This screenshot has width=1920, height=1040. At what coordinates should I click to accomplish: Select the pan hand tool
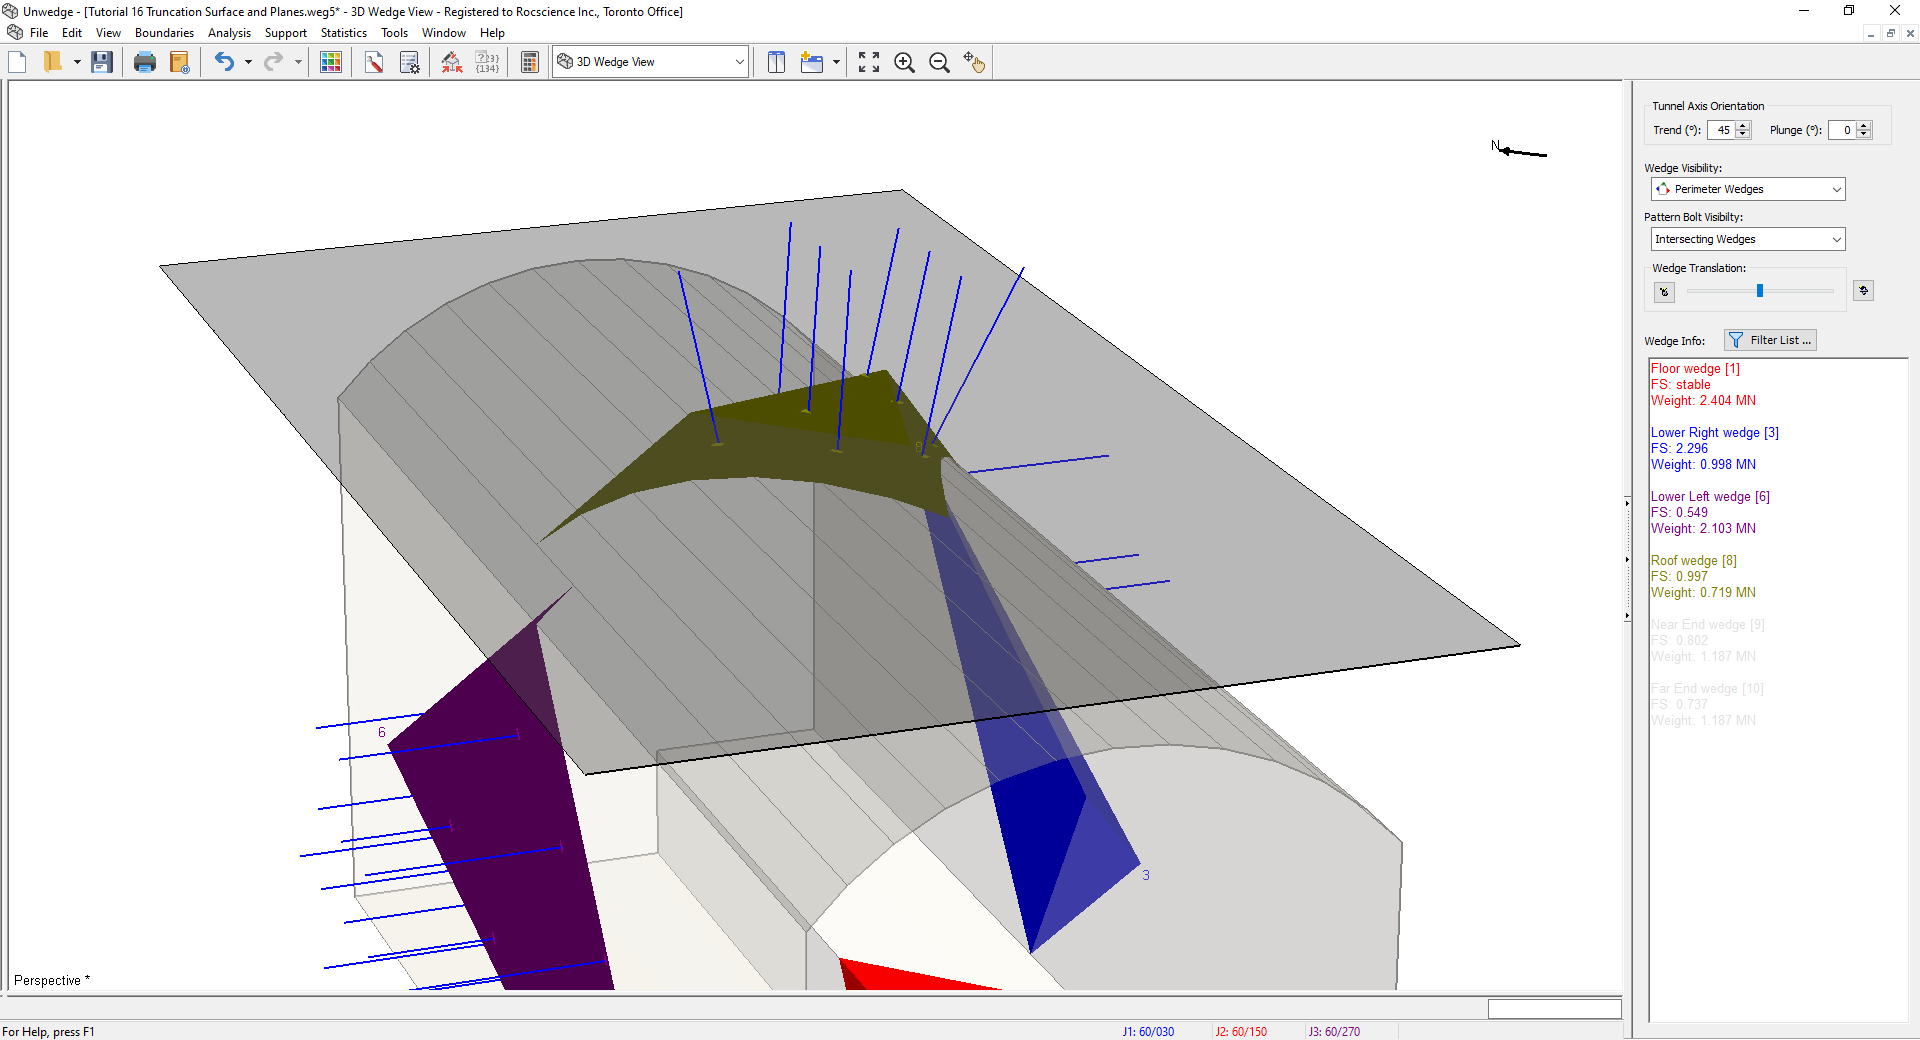tap(974, 62)
